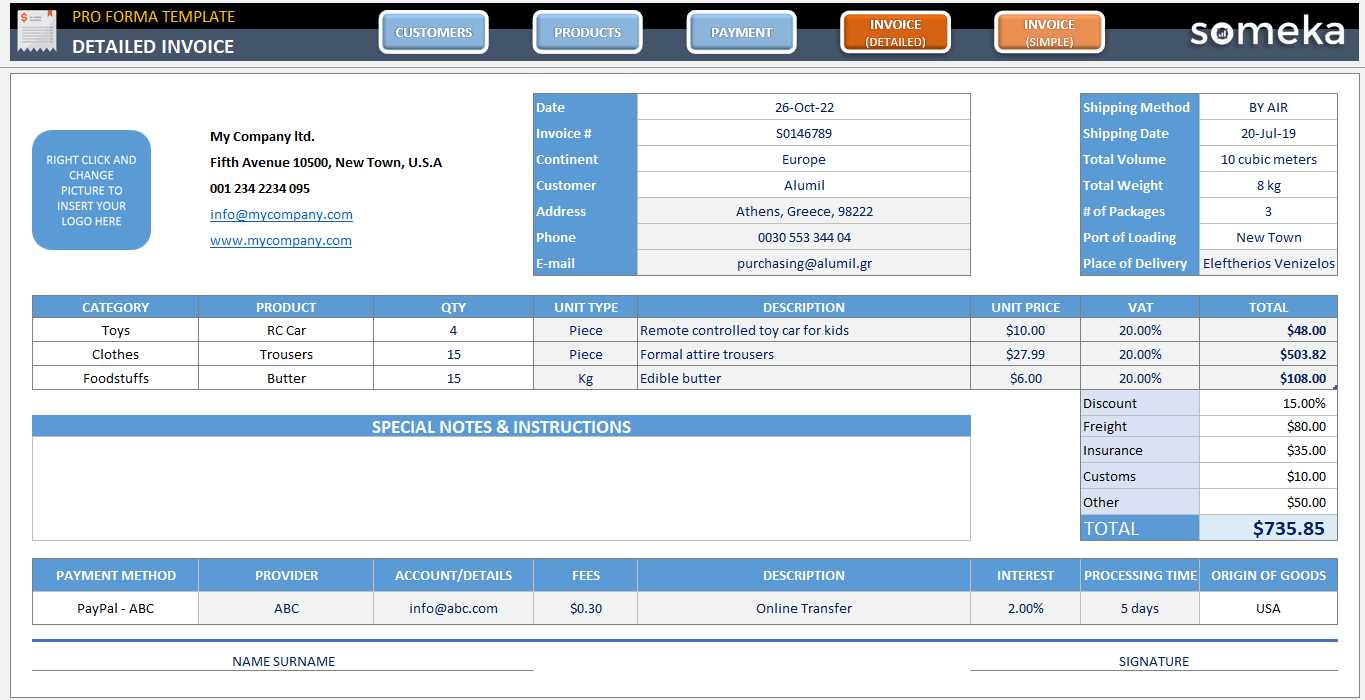Select origin of goods cell USA
1365x700 pixels.
pyautogui.click(x=1268, y=608)
